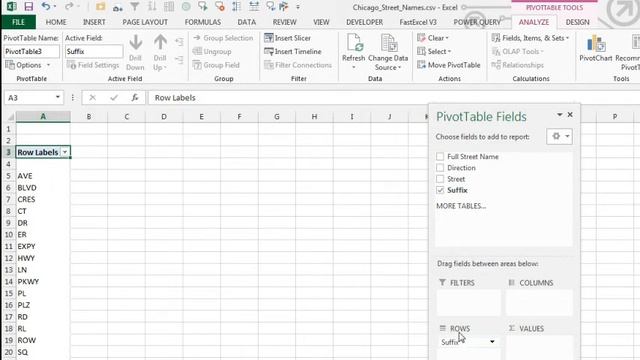Open the Name Box dropdown arrow
640x360 pixels.
(x=58, y=97)
